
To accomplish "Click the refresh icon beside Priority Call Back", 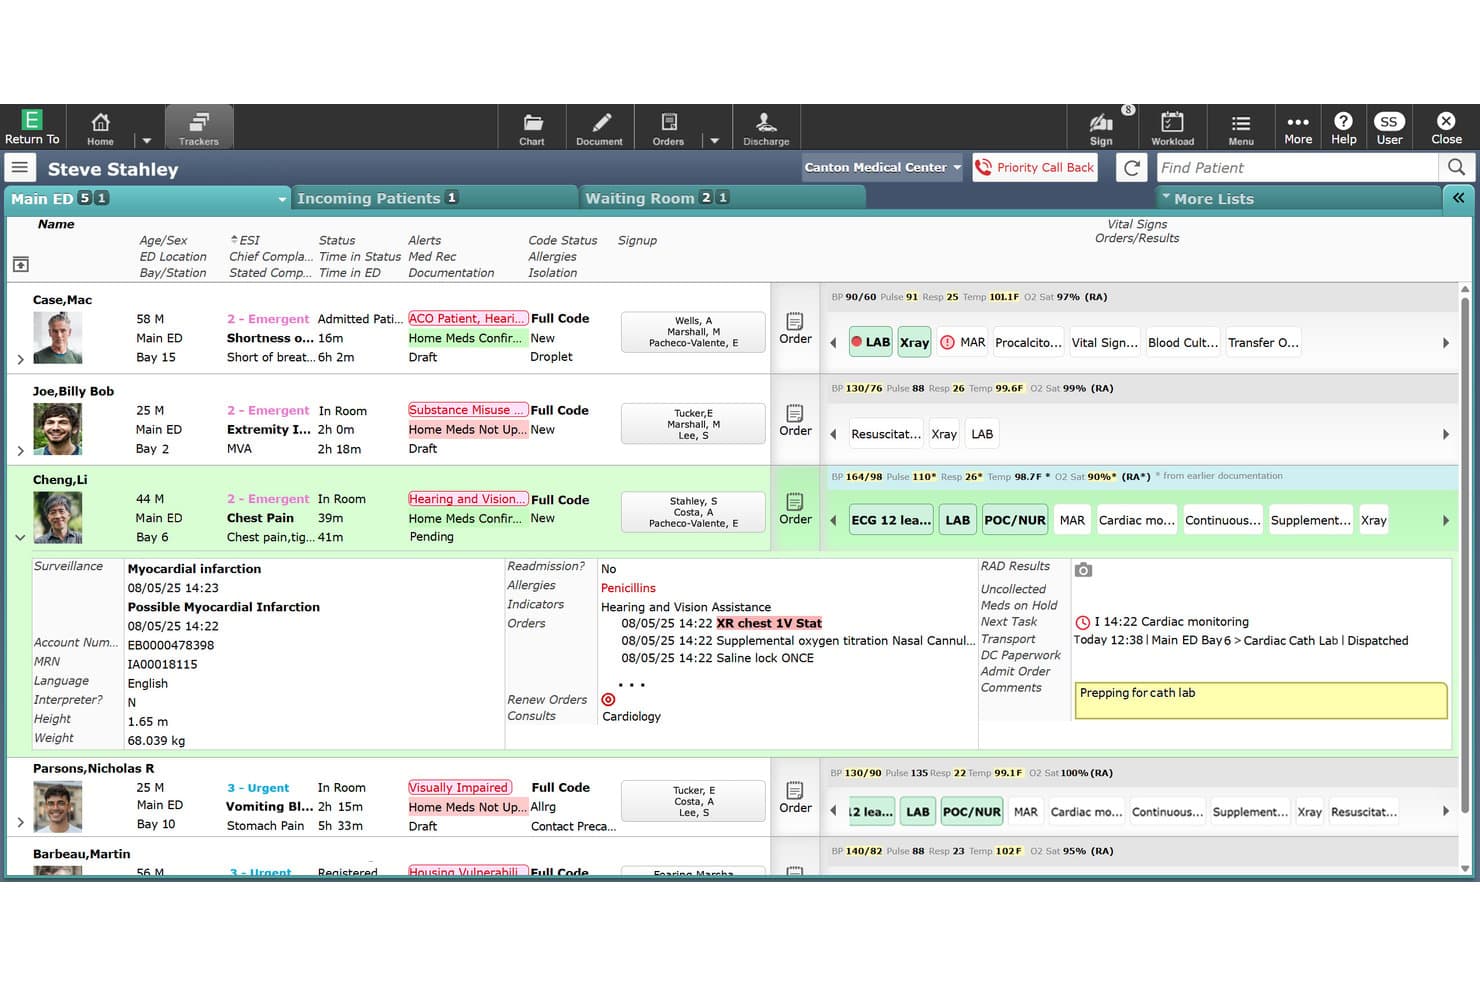I will [1131, 168].
